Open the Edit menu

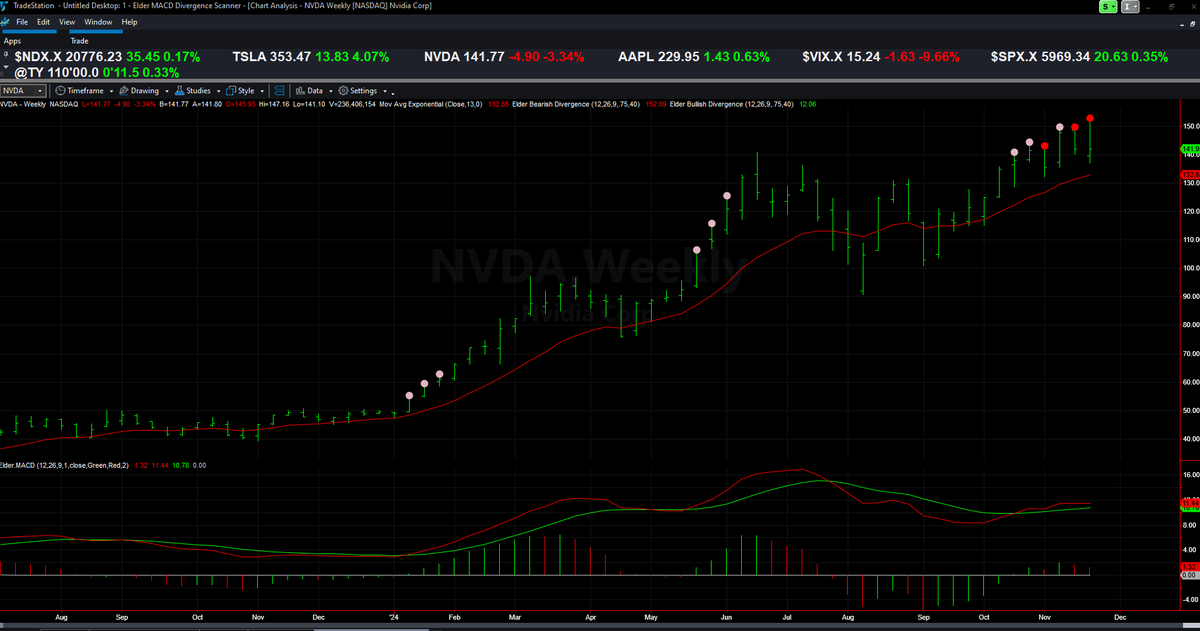pyautogui.click(x=43, y=21)
